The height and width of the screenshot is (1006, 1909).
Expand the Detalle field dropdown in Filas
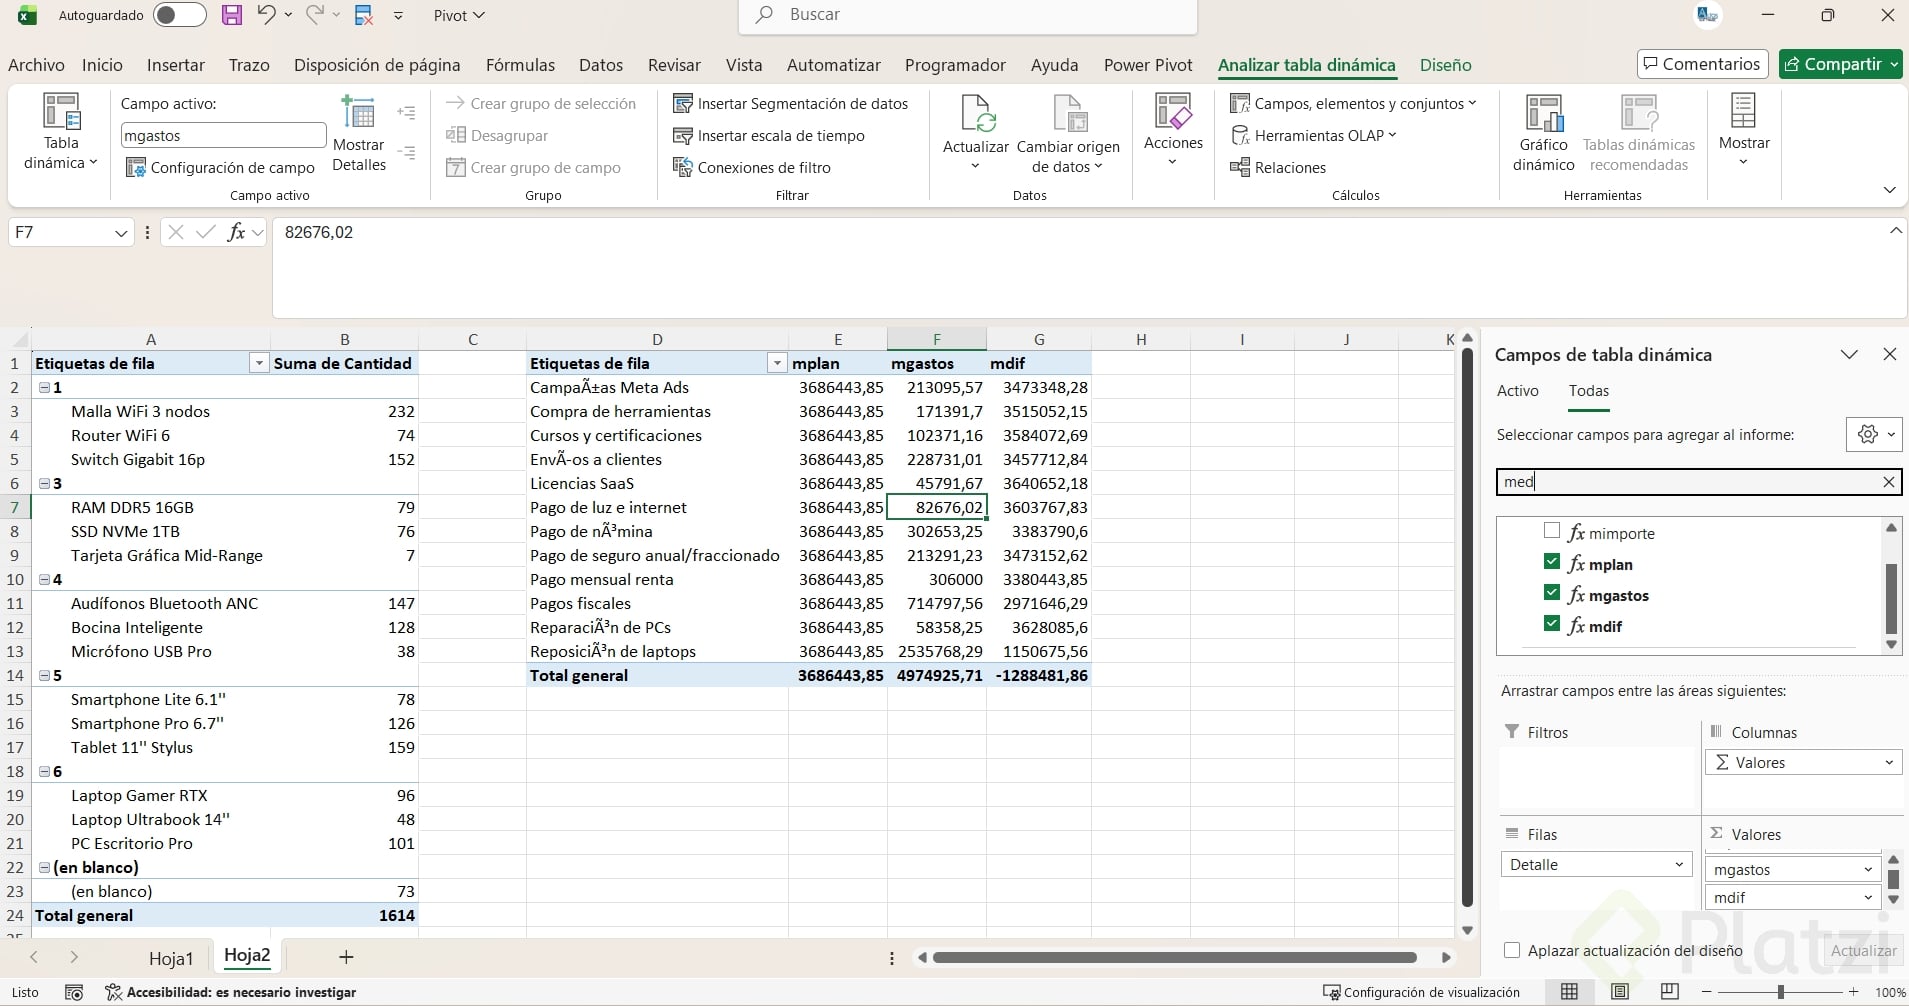(x=1679, y=864)
